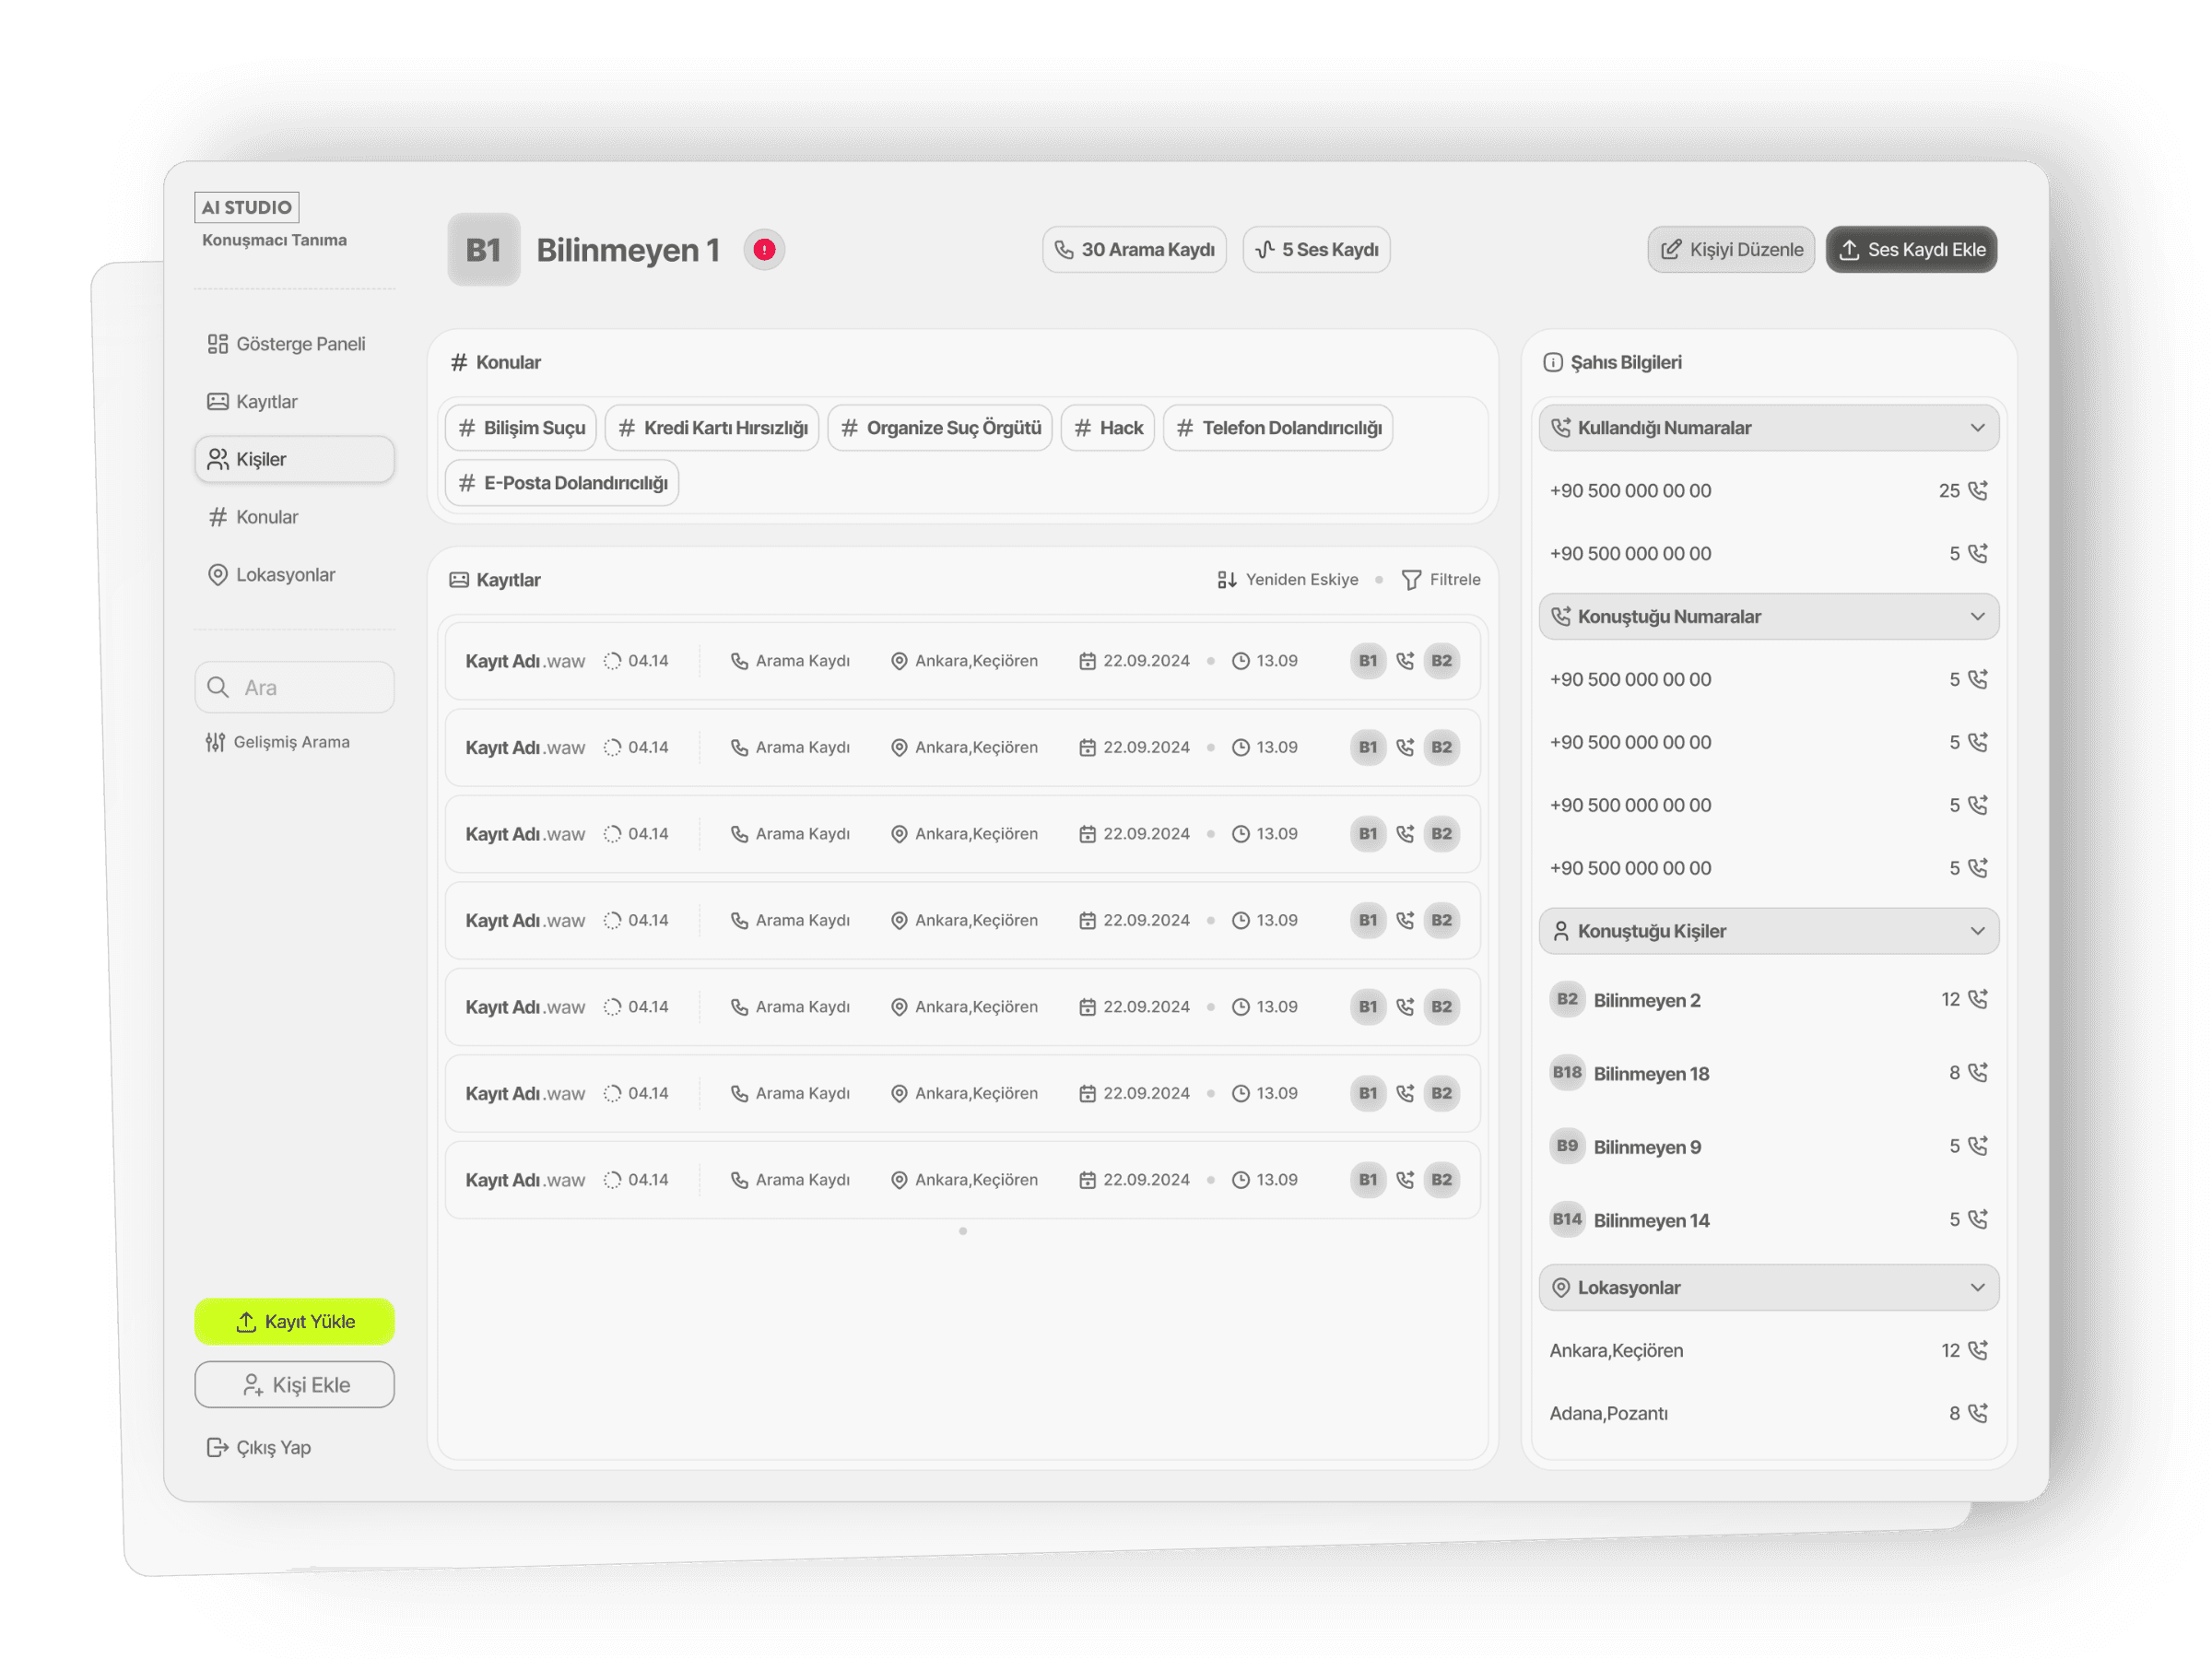Click the call icon for Ankara,Keçiören location
2212x1659 pixels.
(1977, 1350)
